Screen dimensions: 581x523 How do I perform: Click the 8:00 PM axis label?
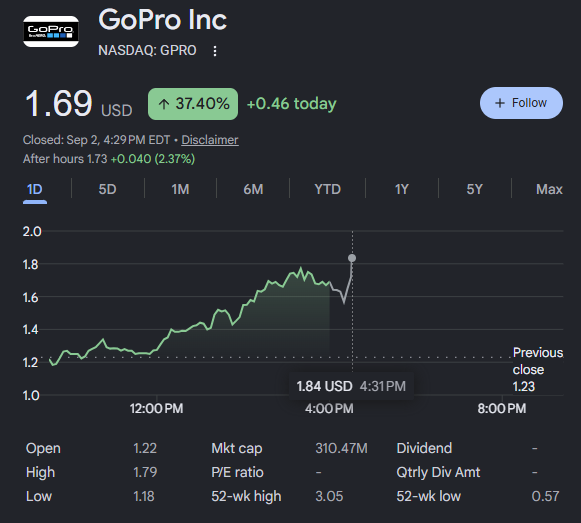coord(502,408)
